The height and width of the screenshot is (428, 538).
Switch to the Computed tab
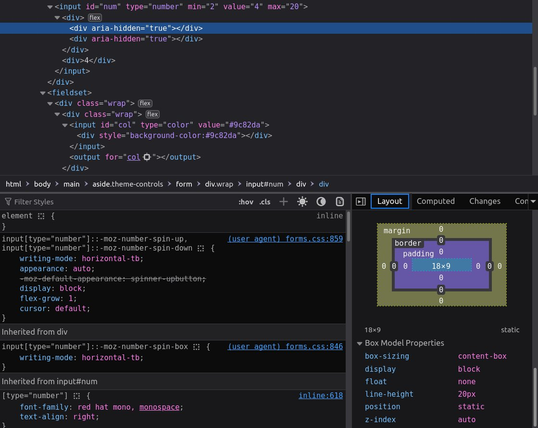point(435,201)
